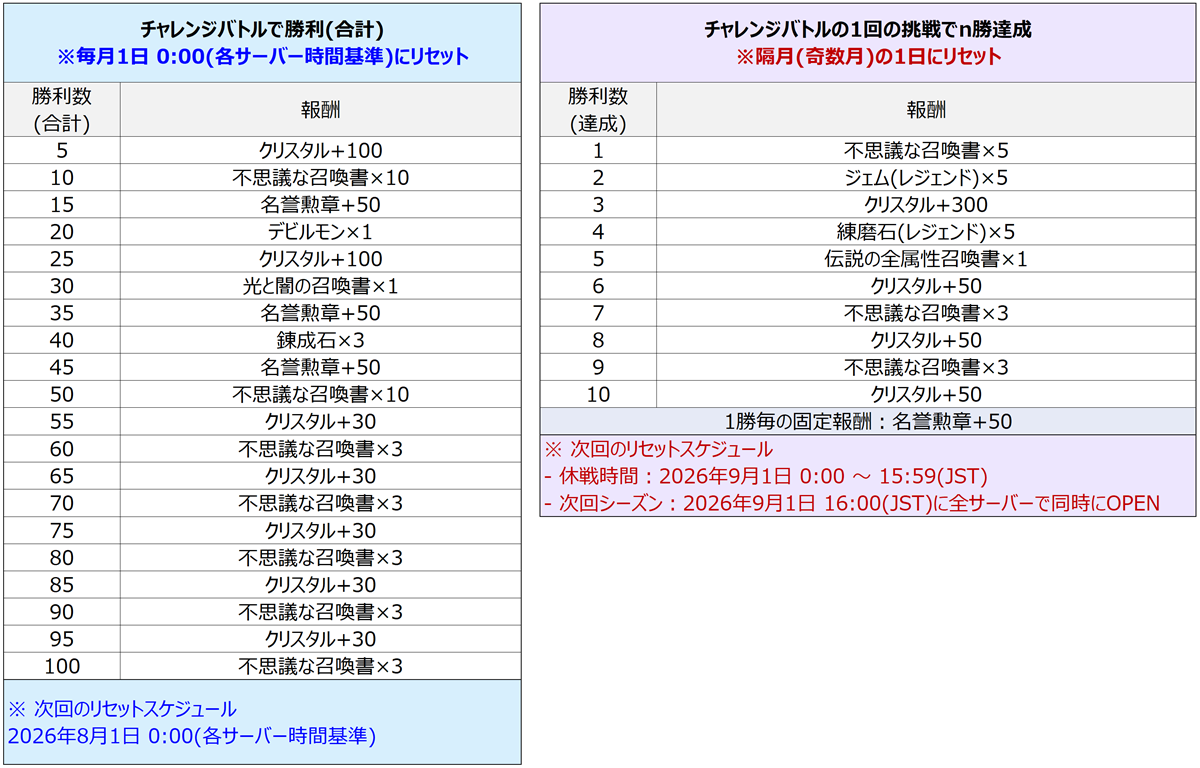Click the クリスタル+100 reward for 5 wins
Viewport: 1200px width, 768px height.
pos(321,151)
